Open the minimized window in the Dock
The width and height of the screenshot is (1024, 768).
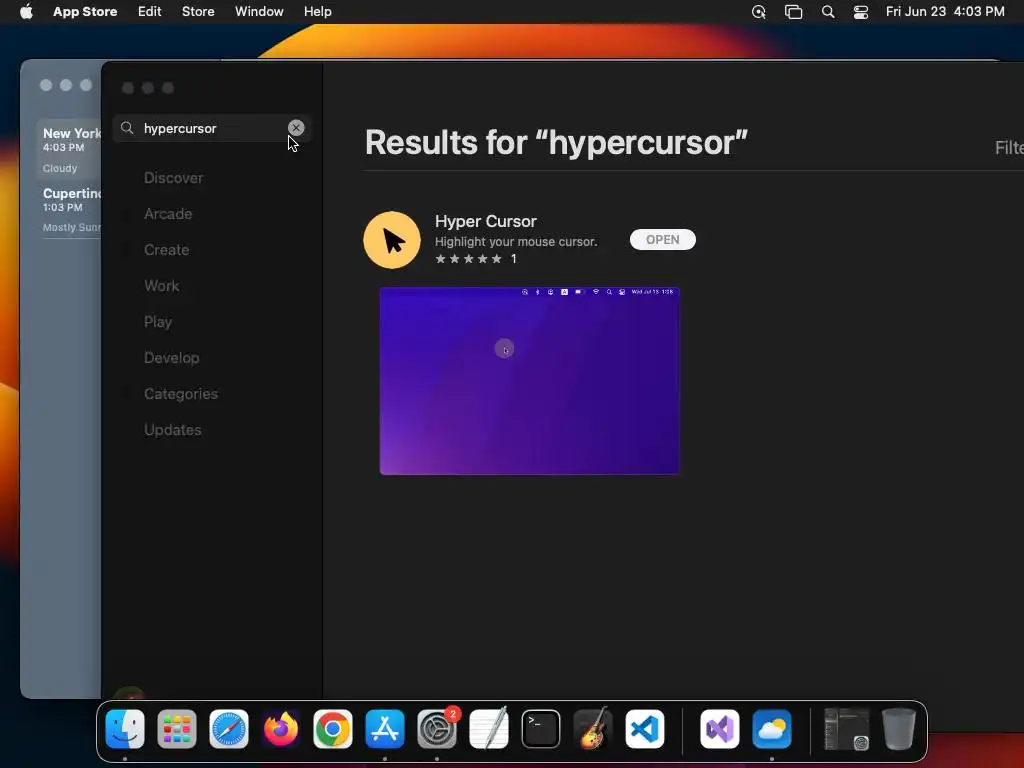point(846,729)
